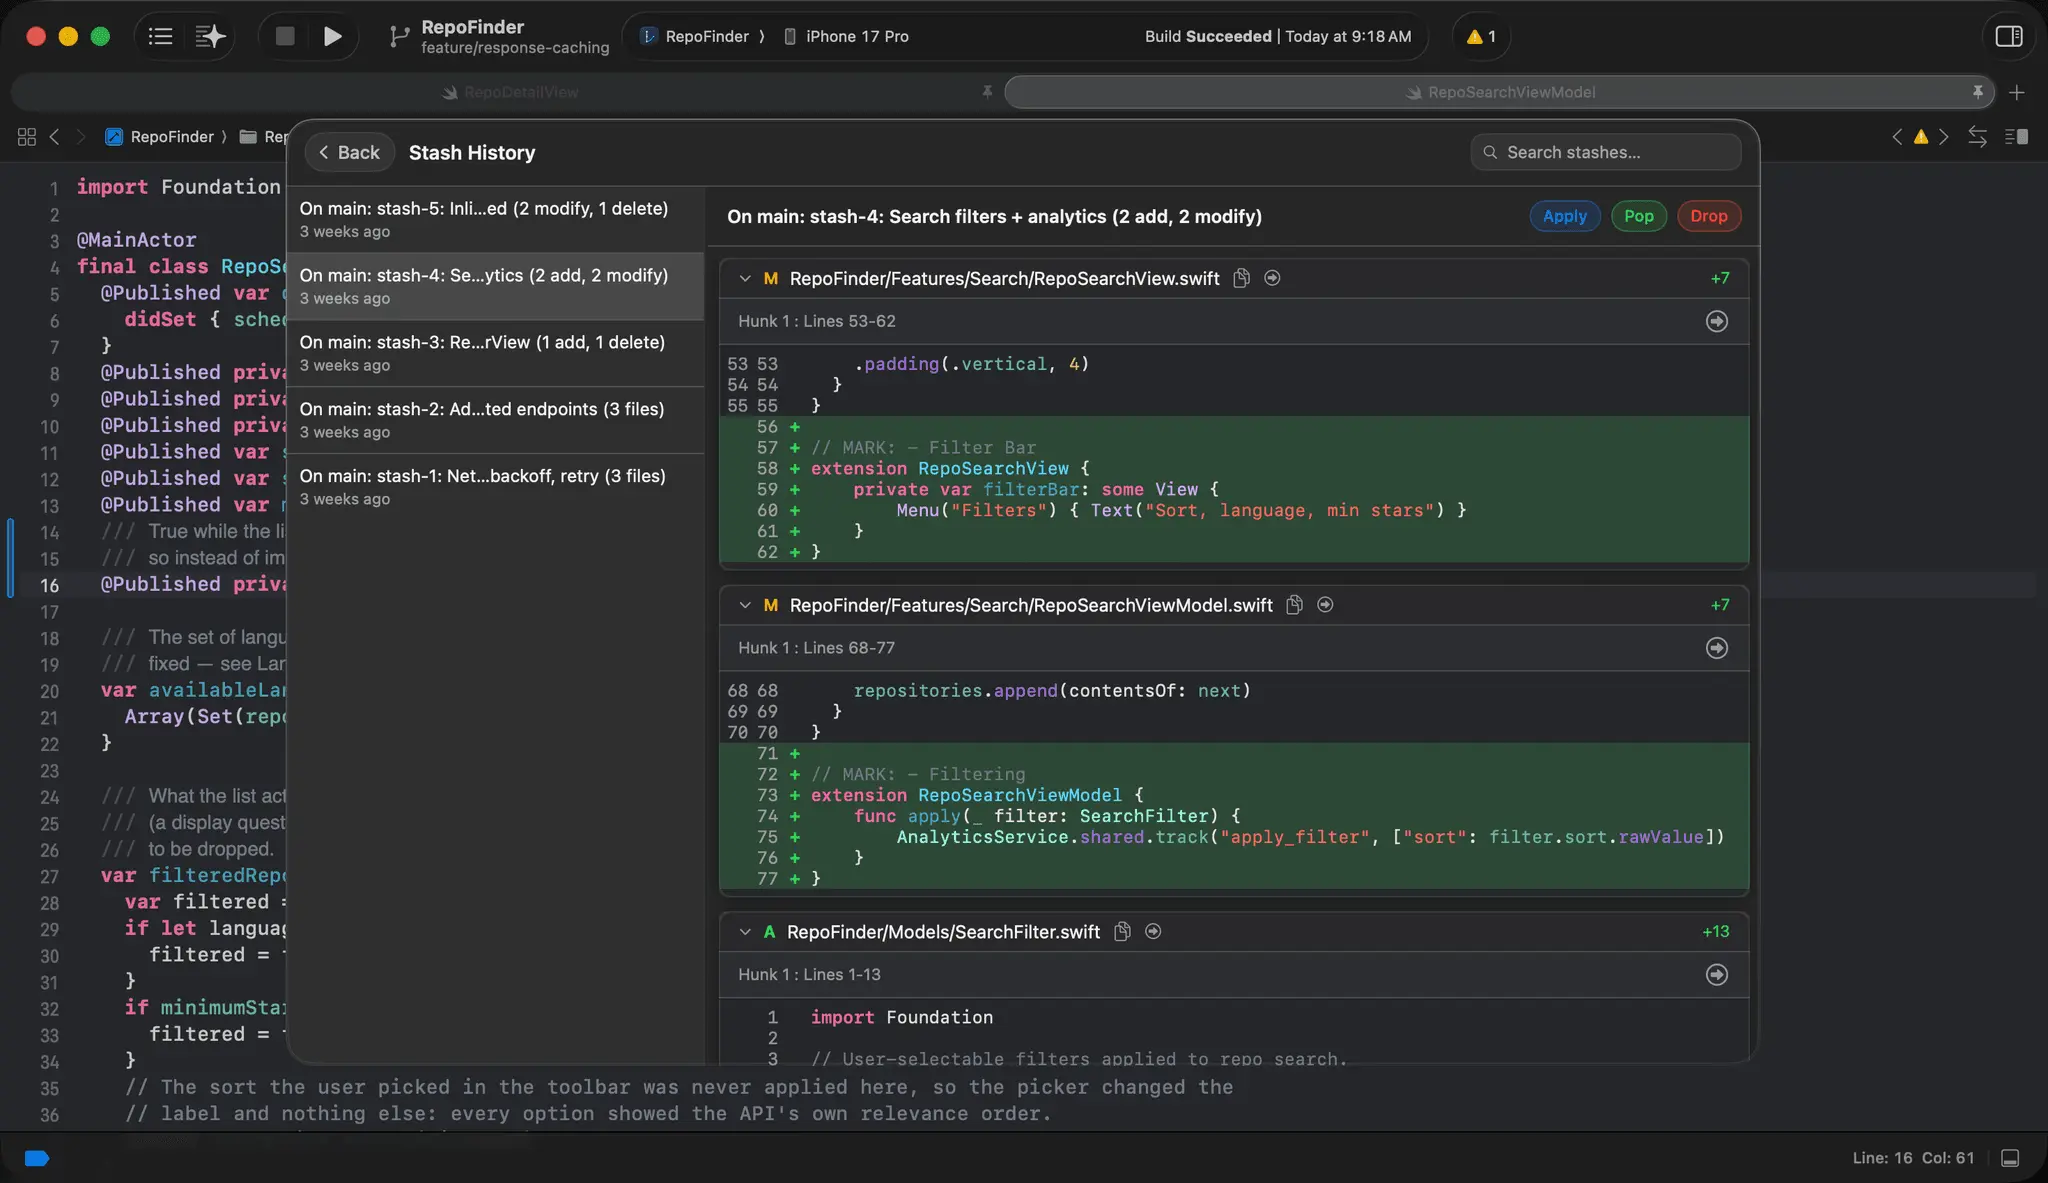Open the RepoFinder breadcrumb in jump bar
The width and height of the screenshot is (2048, 1183).
point(161,137)
